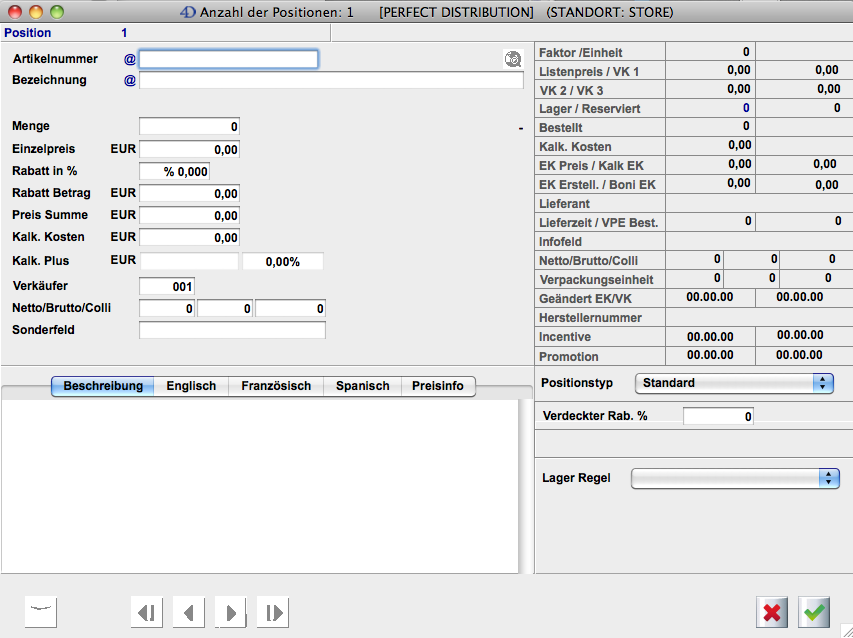Image resolution: width=853 pixels, height=638 pixels.
Task: Select the Französisch tab
Action: [276, 386]
